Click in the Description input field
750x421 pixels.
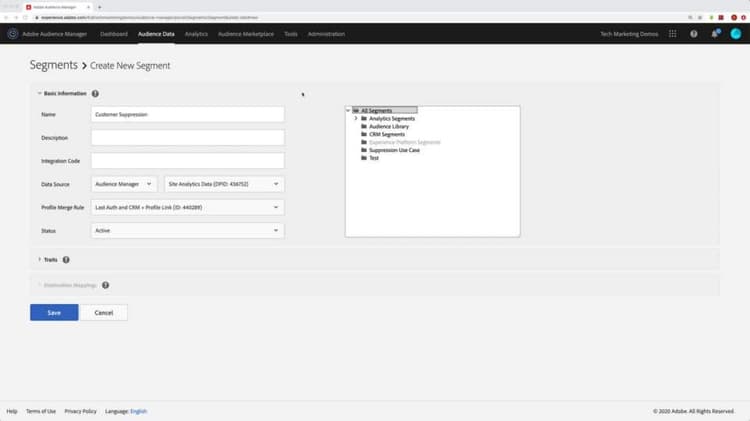(188, 138)
